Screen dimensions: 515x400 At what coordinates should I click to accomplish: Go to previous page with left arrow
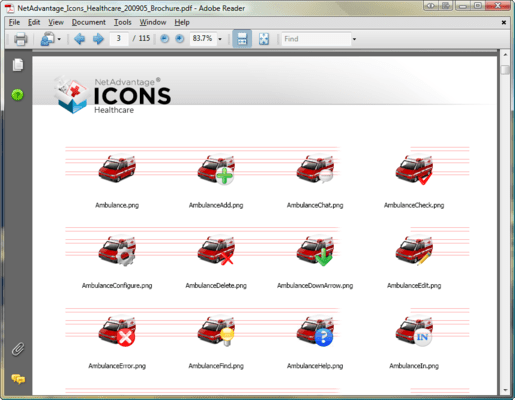click(79, 39)
